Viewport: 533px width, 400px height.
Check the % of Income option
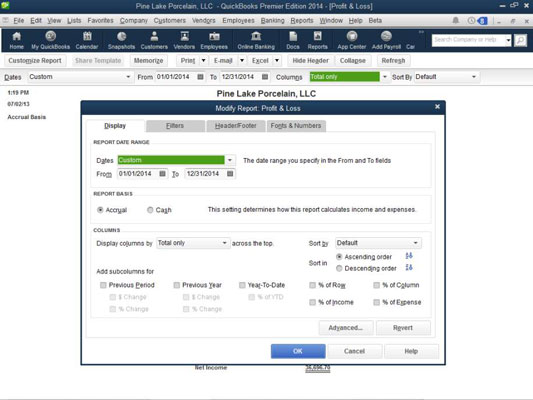pyautogui.click(x=312, y=302)
